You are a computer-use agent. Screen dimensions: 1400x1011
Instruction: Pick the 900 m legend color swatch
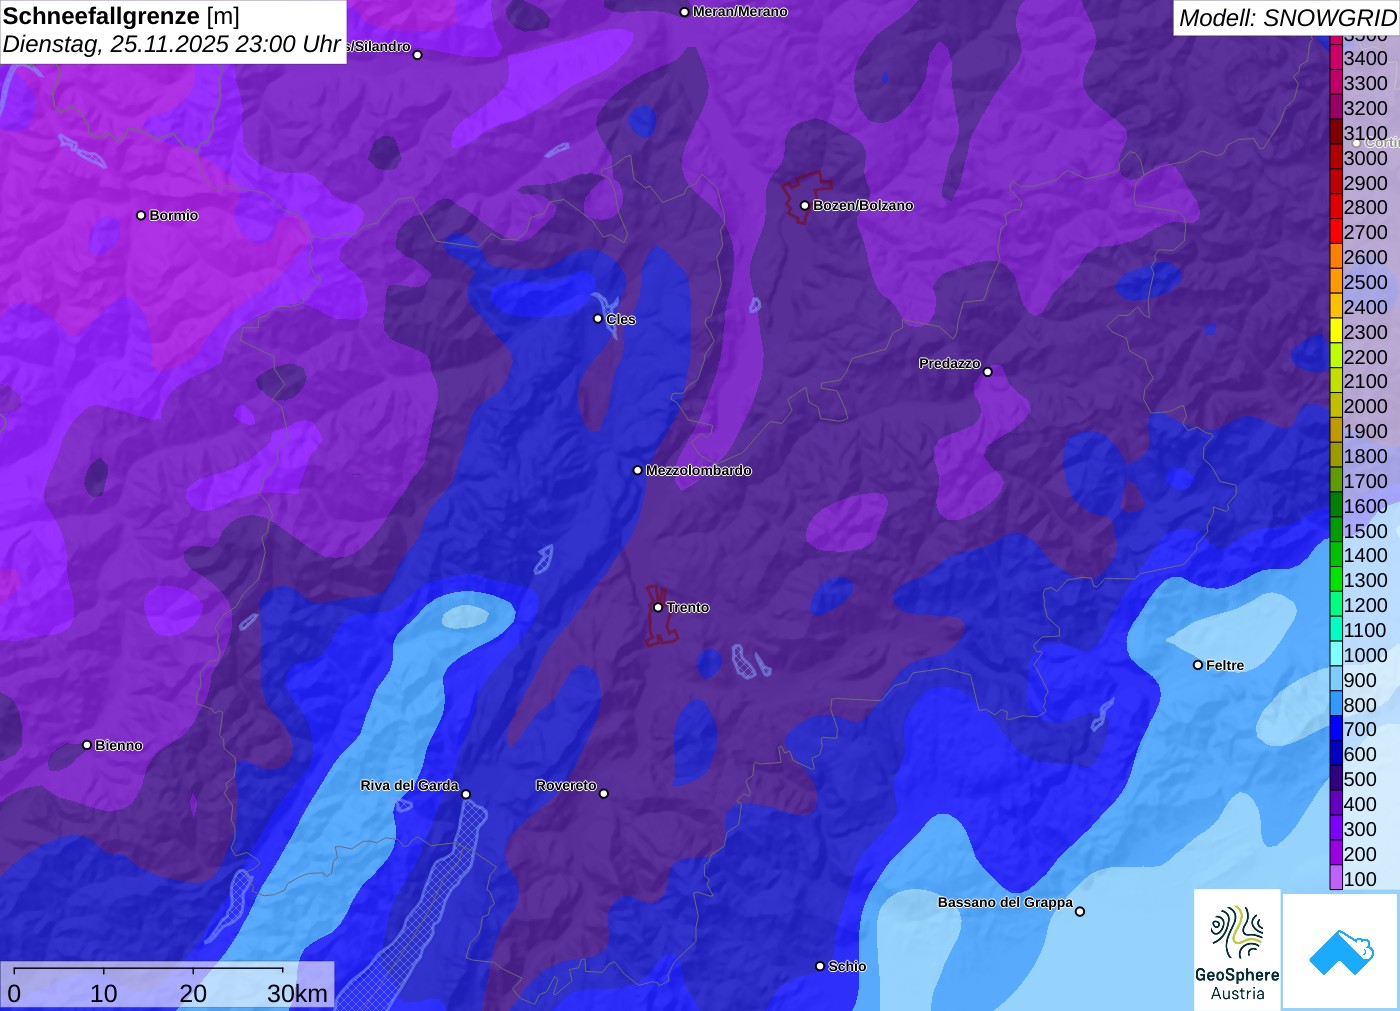pyautogui.click(x=1335, y=680)
